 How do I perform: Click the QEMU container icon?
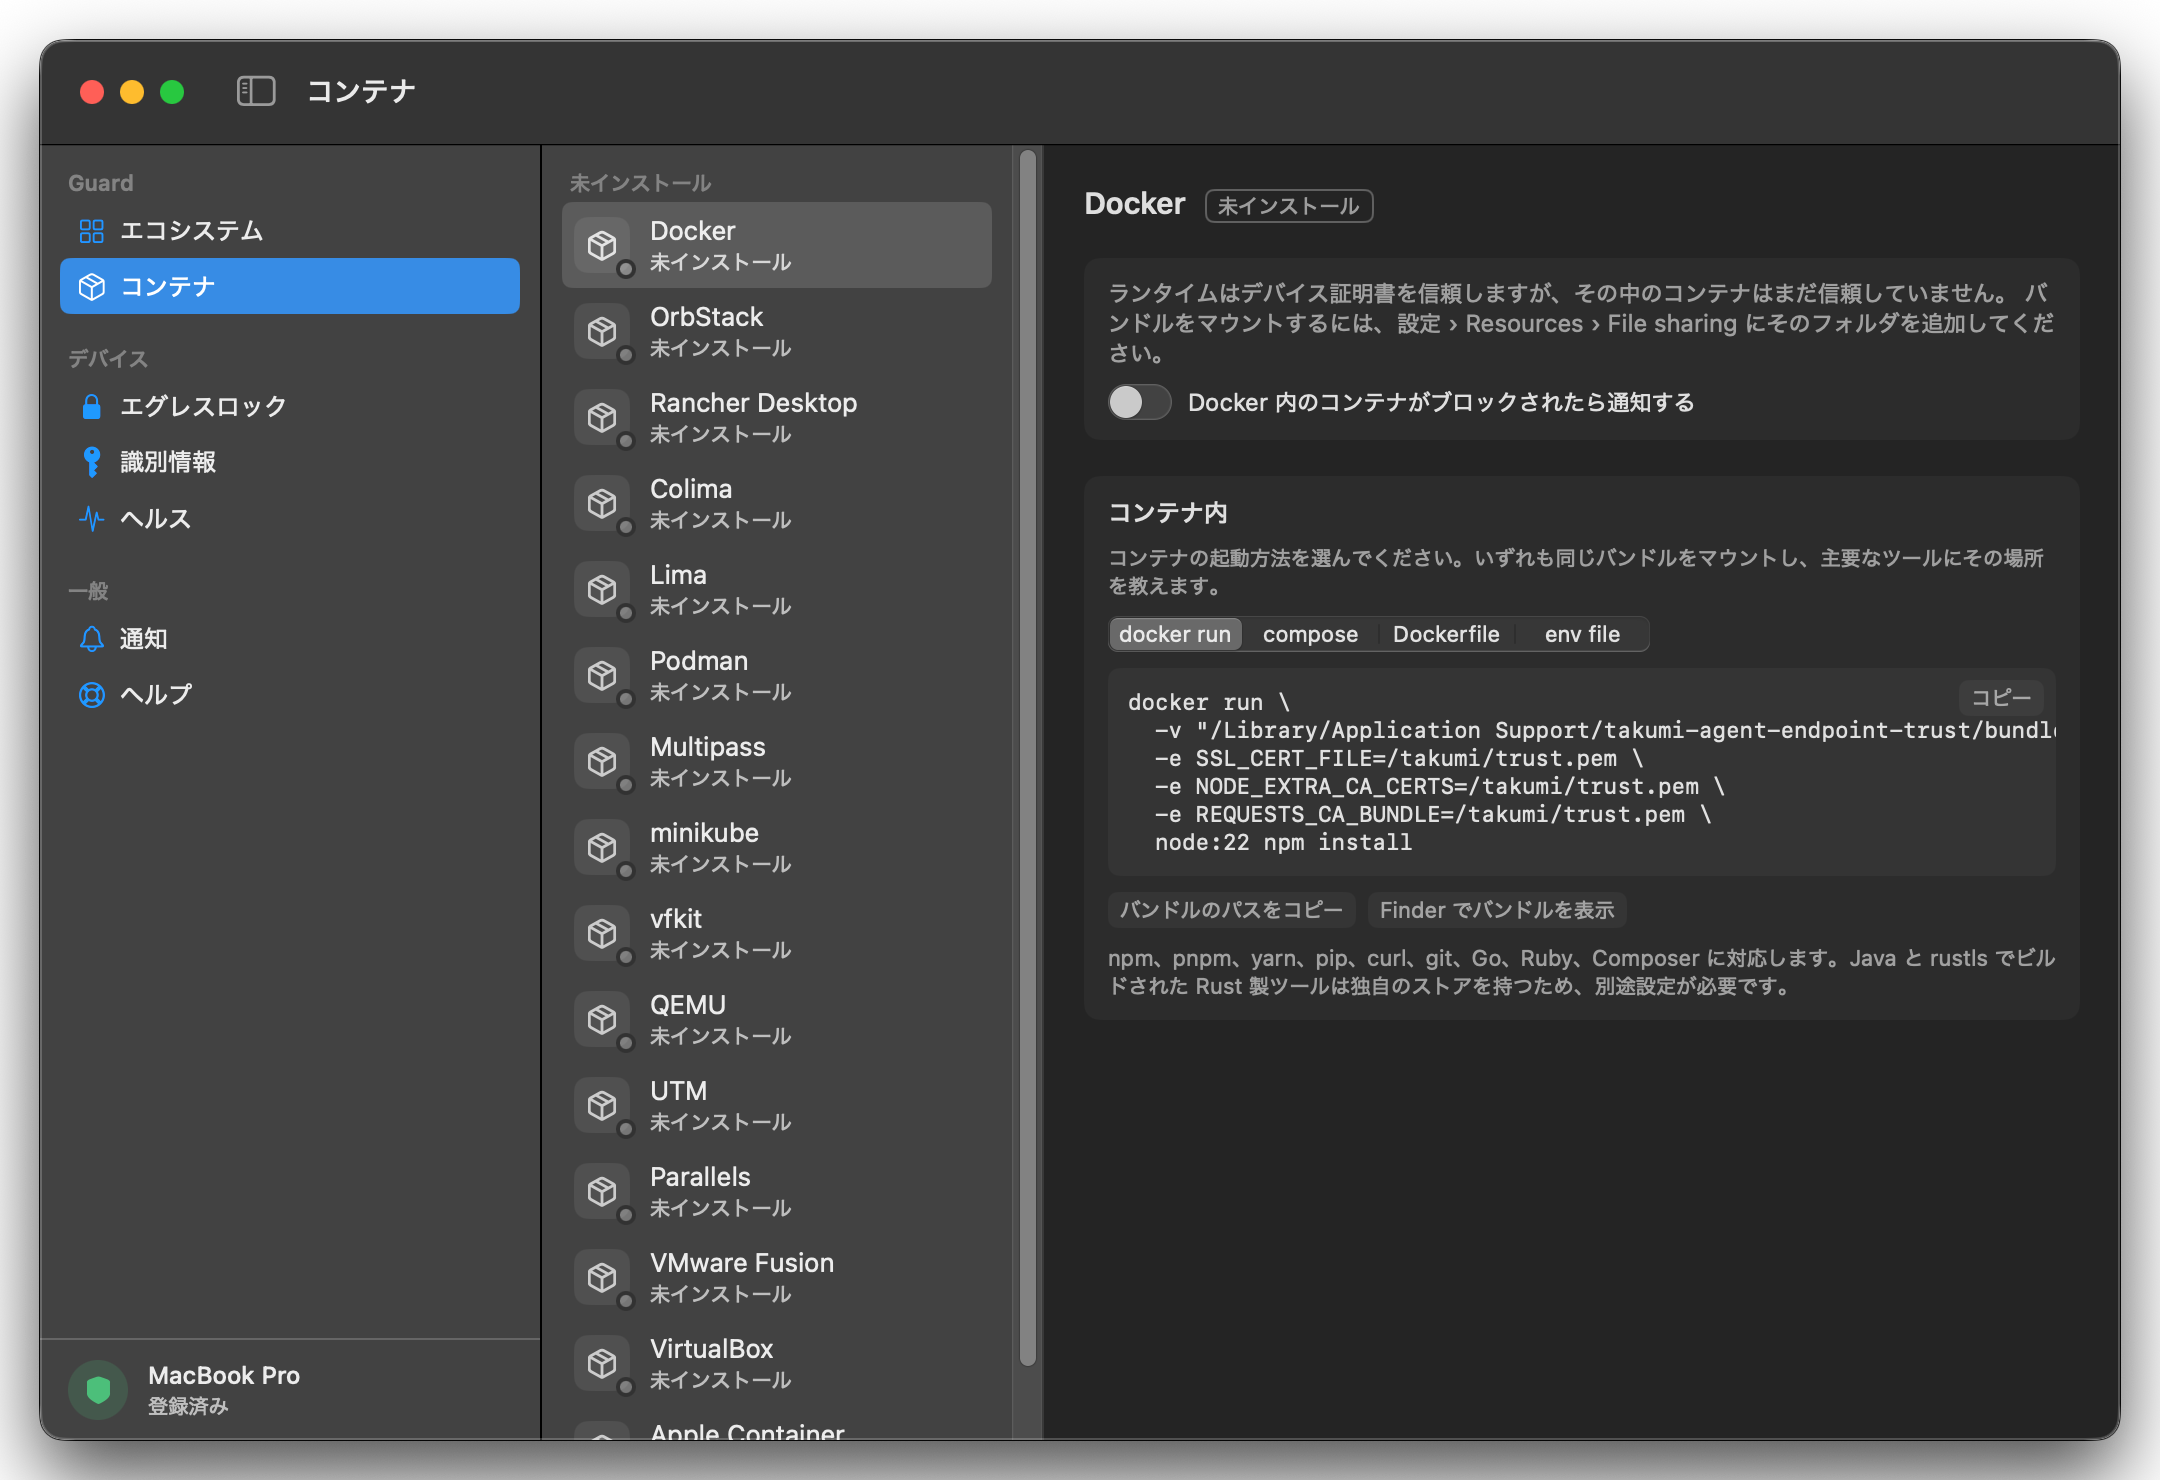point(602,1019)
